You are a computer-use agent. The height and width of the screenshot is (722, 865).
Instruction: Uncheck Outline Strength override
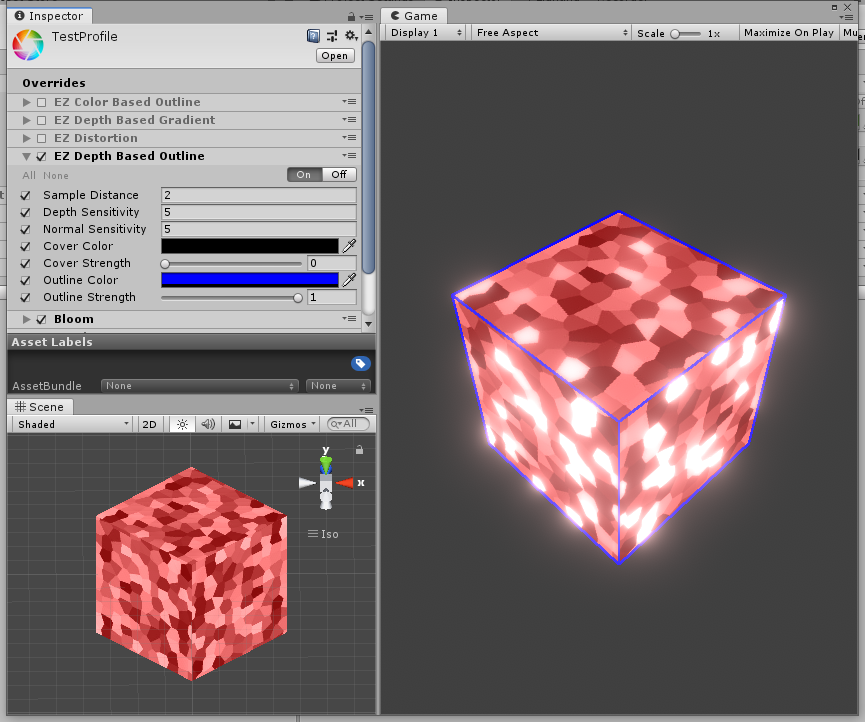pyautogui.click(x=25, y=297)
